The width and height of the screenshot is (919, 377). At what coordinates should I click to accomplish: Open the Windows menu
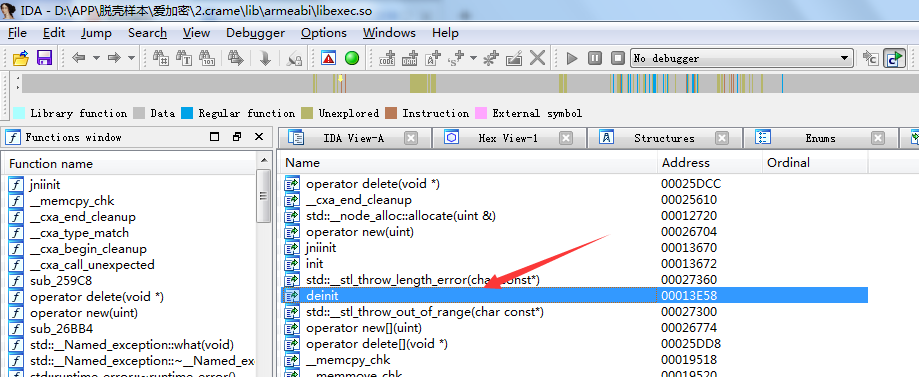389,33
